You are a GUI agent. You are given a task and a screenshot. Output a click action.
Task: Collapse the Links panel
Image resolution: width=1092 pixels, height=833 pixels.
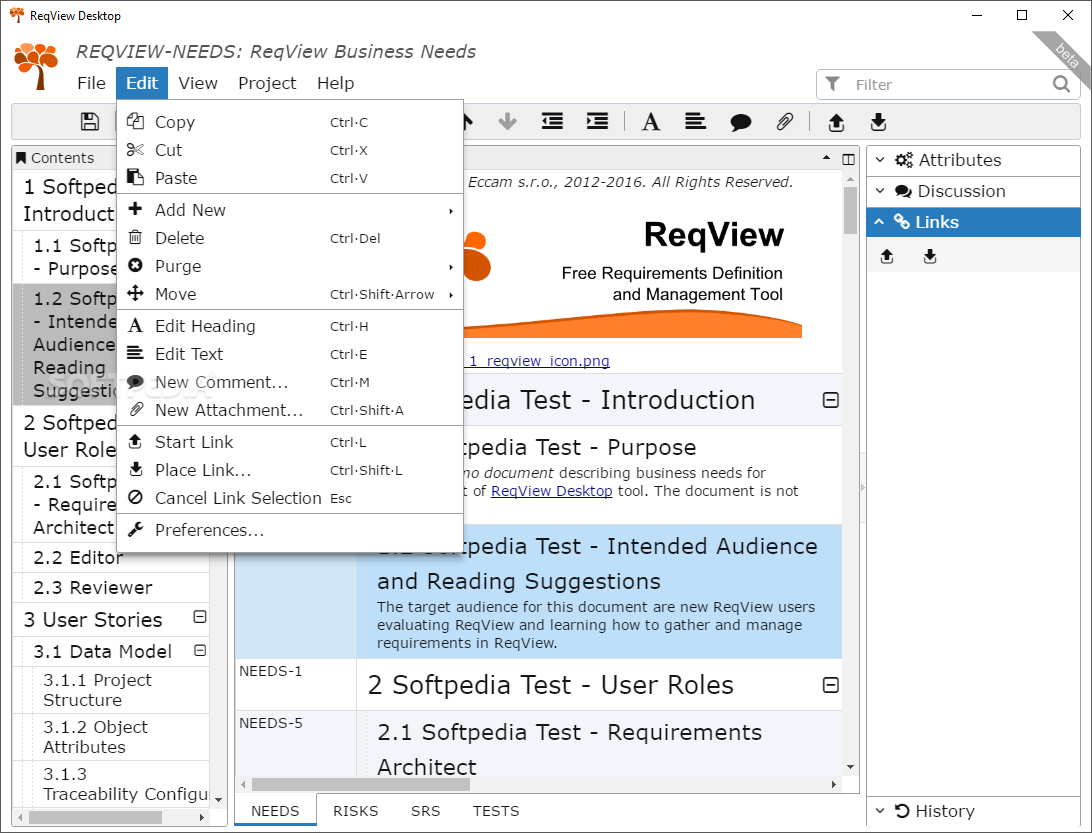973,221
